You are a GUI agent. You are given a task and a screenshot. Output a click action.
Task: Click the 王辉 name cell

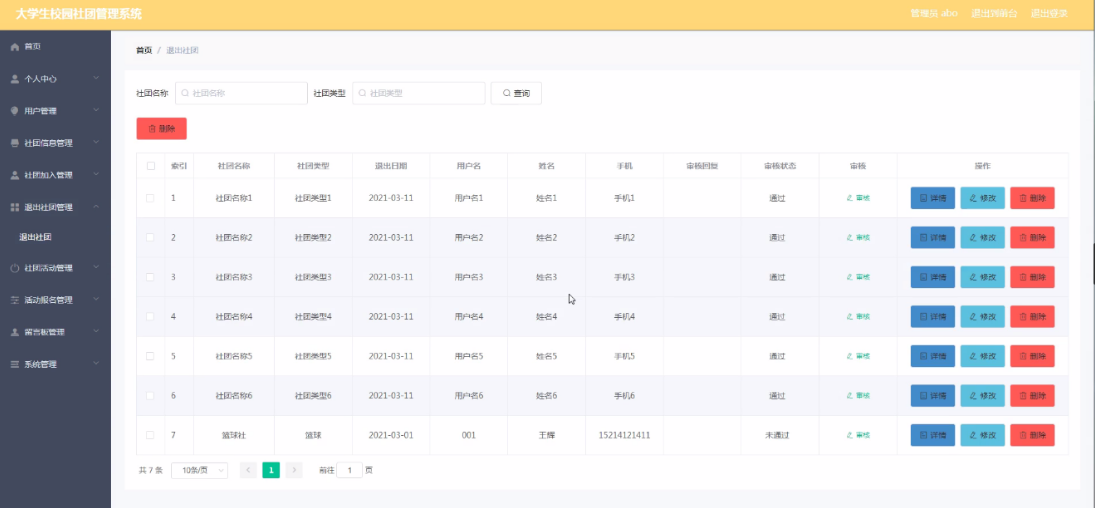tap(546, 435)
